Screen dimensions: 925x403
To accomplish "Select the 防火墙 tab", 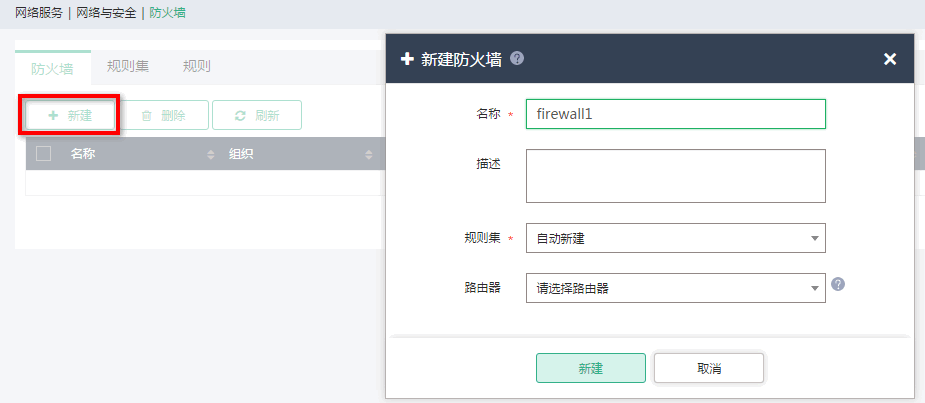I will tap(52, 68).
